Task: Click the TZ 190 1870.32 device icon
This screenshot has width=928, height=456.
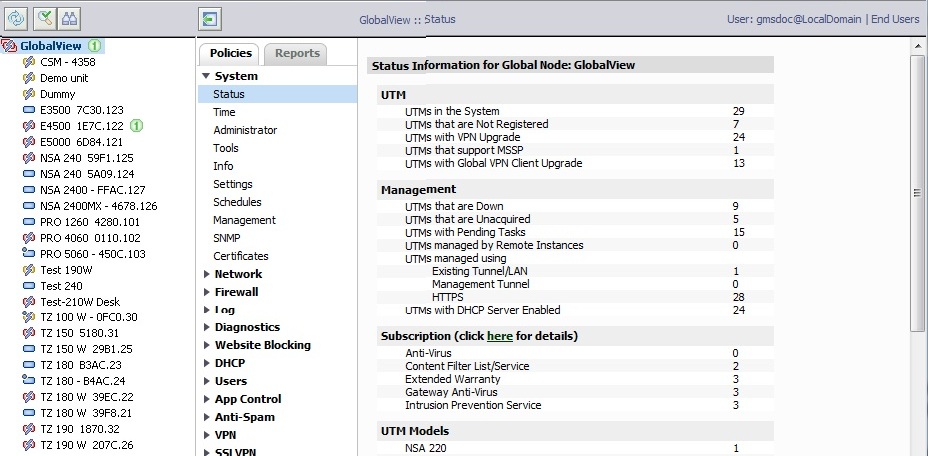Action: click(29, 428)
